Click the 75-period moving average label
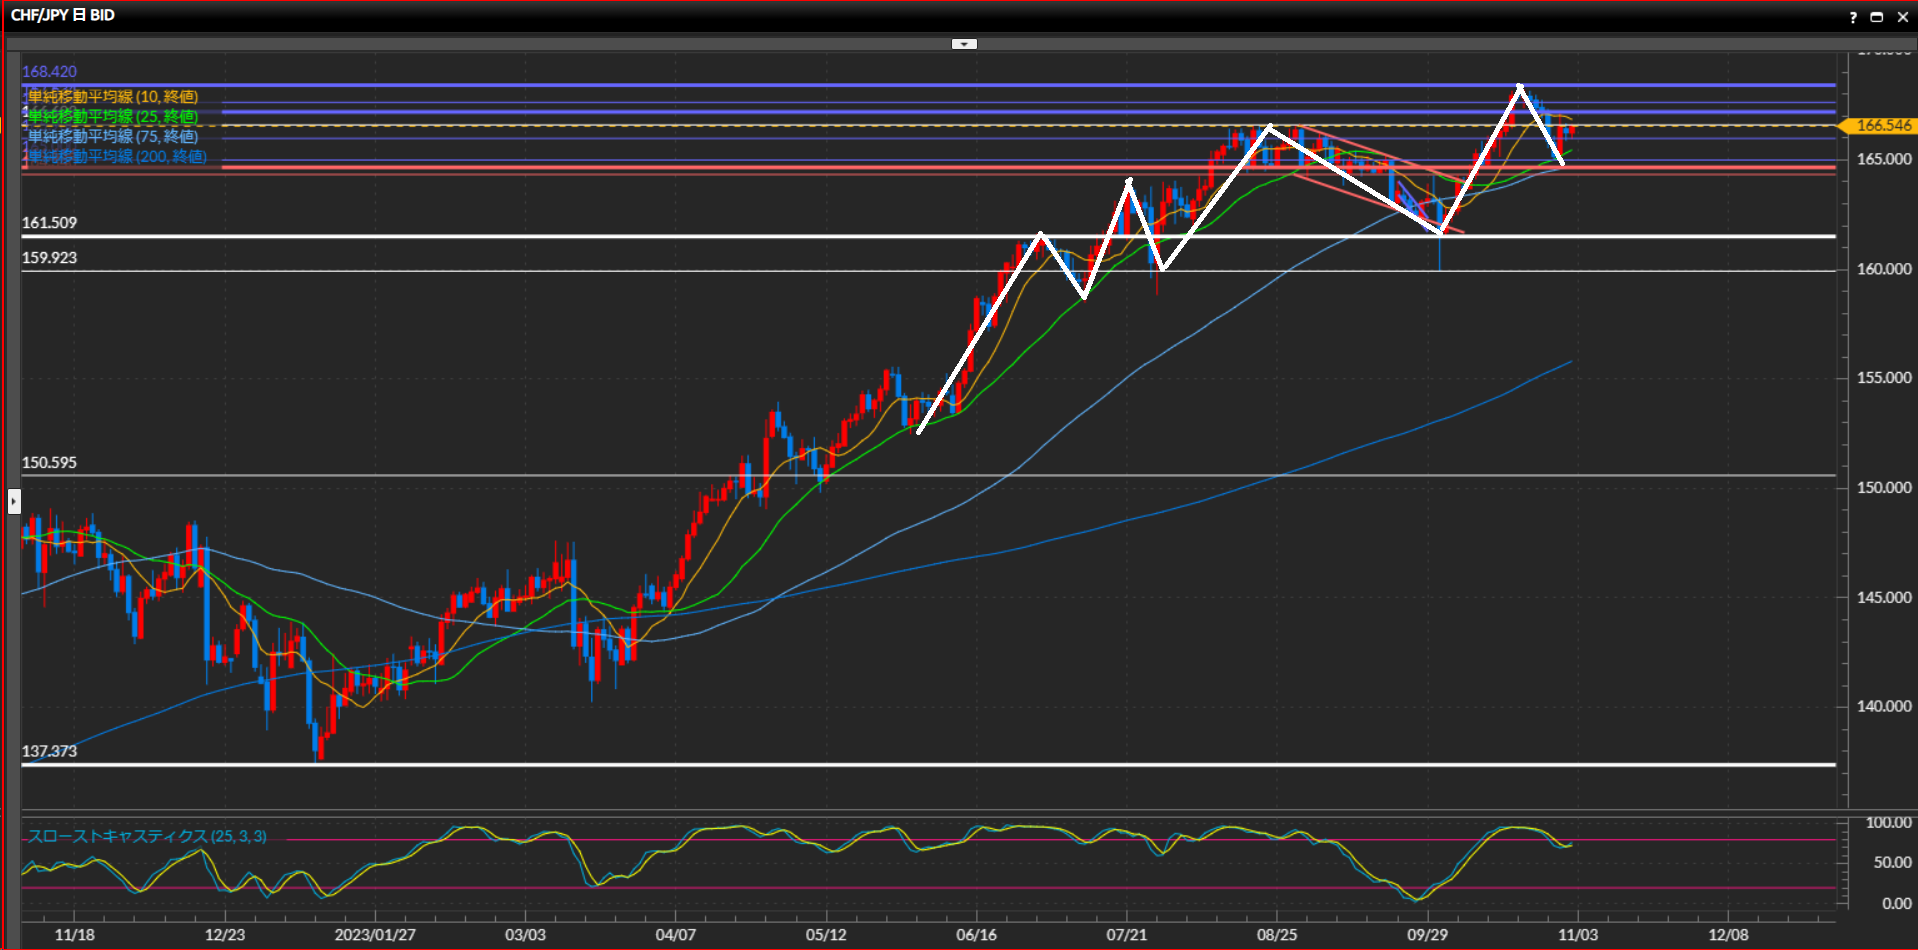The height and width of the screenshot is (950, 1918). point(112,137)
